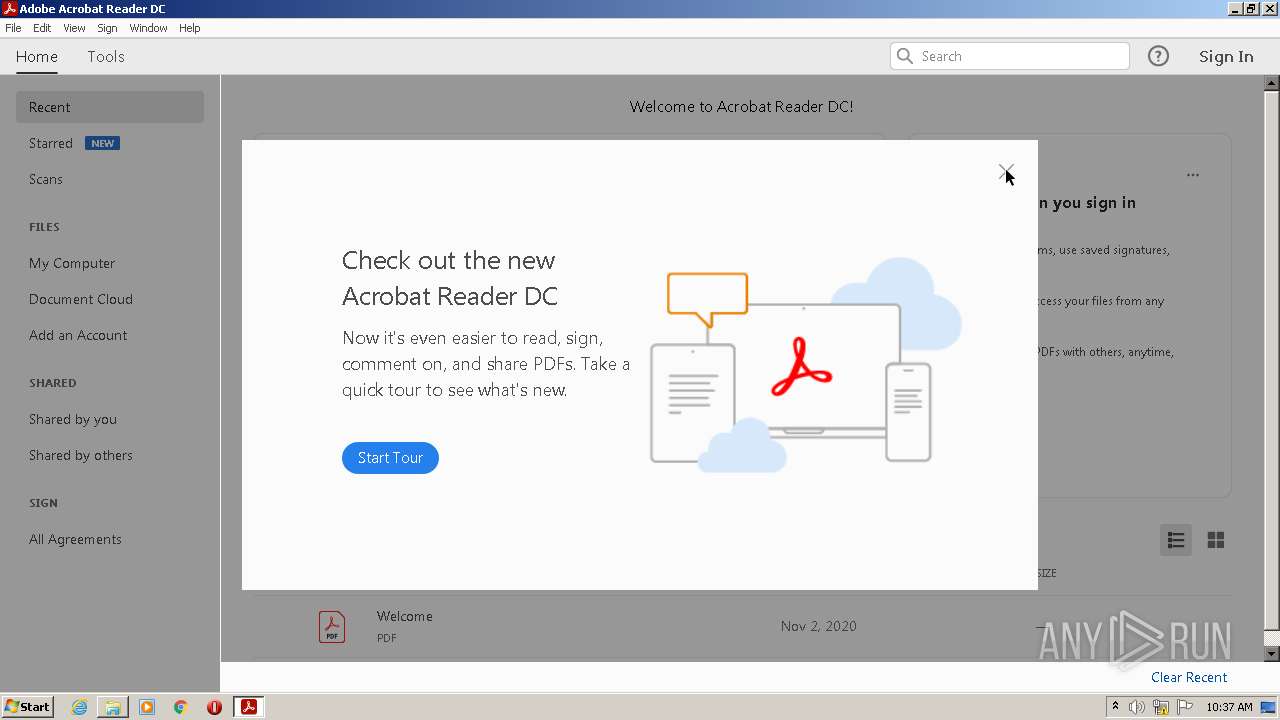Open the Window menu

(148, 28)
